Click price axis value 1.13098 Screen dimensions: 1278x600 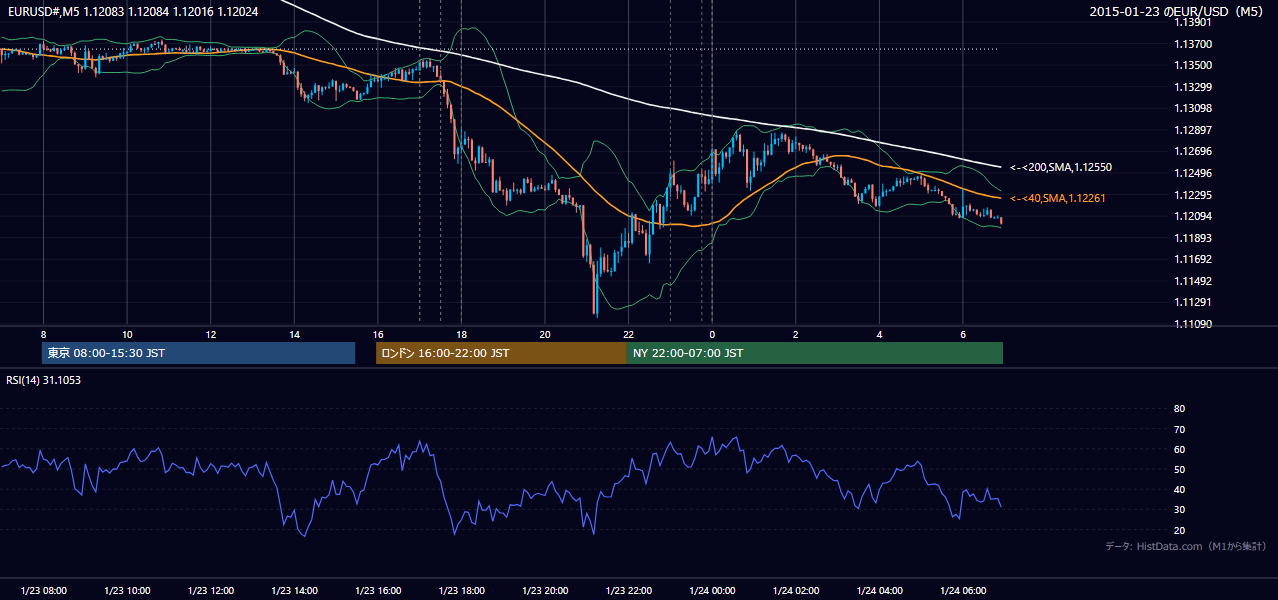point(1193,108)
